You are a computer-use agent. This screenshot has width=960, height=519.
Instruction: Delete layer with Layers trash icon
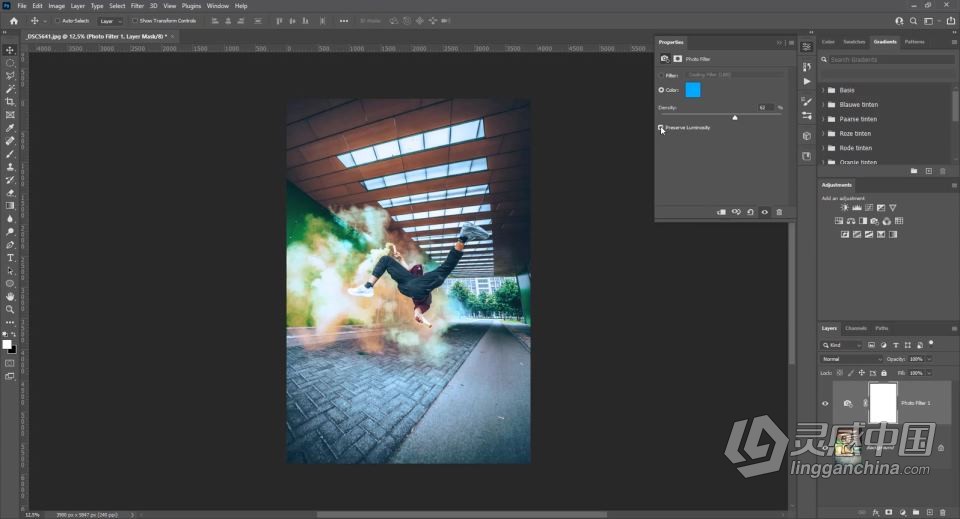pos(943,512)
